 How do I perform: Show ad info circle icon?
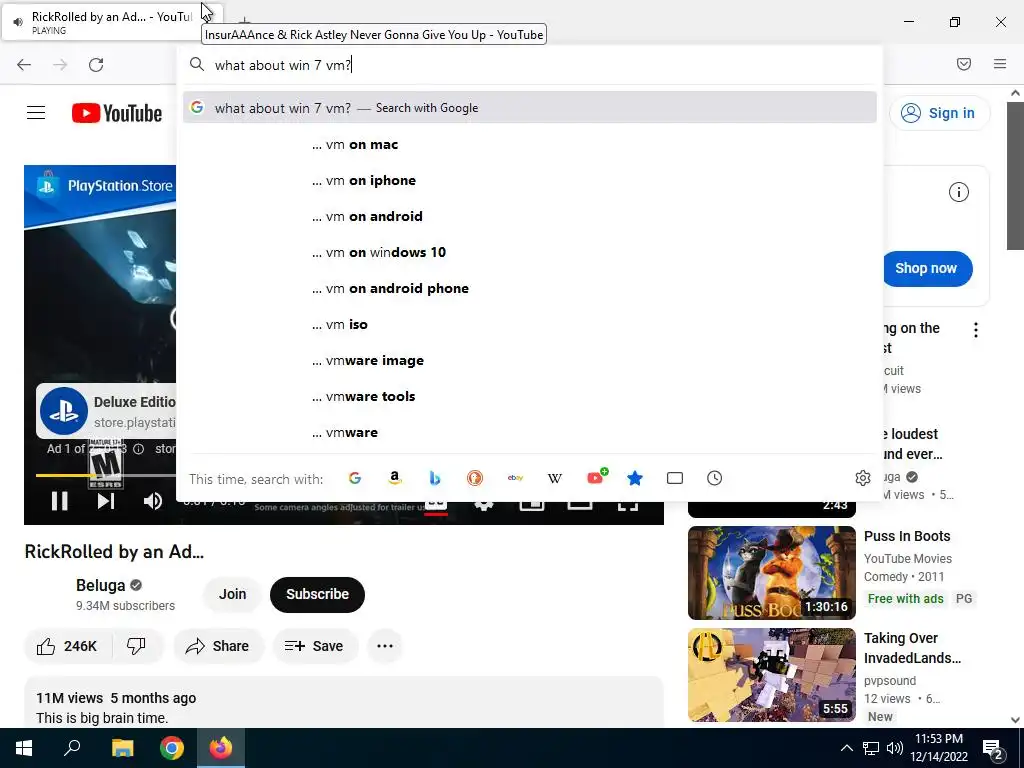pos(959,192)
